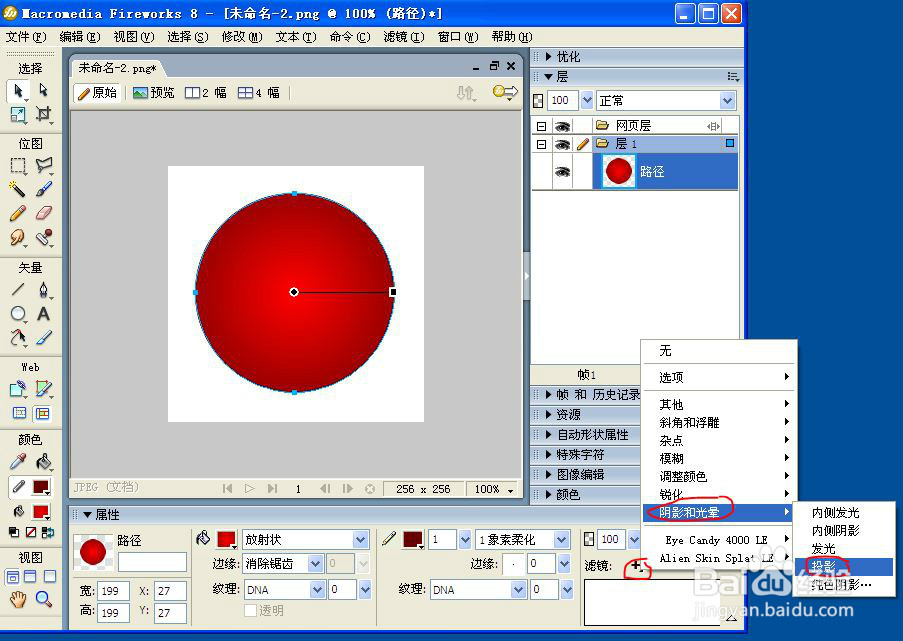Select the Pencil tool

pos(17,213)
